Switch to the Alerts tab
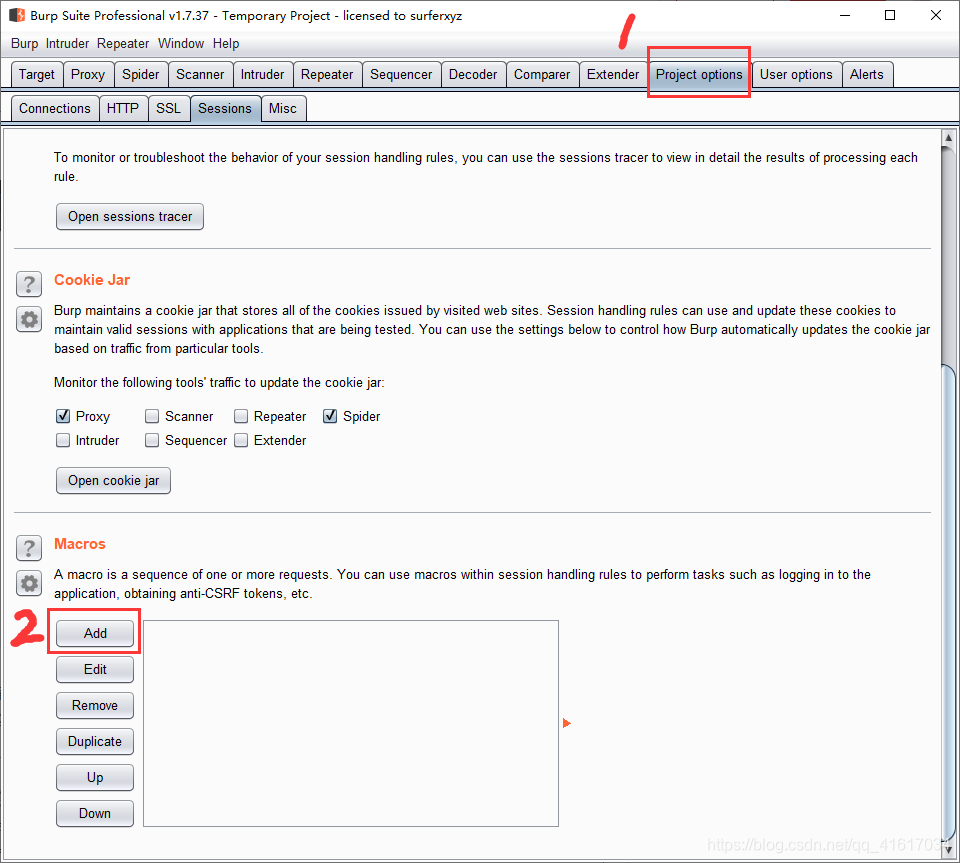Viewport: 960px width, 863px height. click(x=867, y=75)
